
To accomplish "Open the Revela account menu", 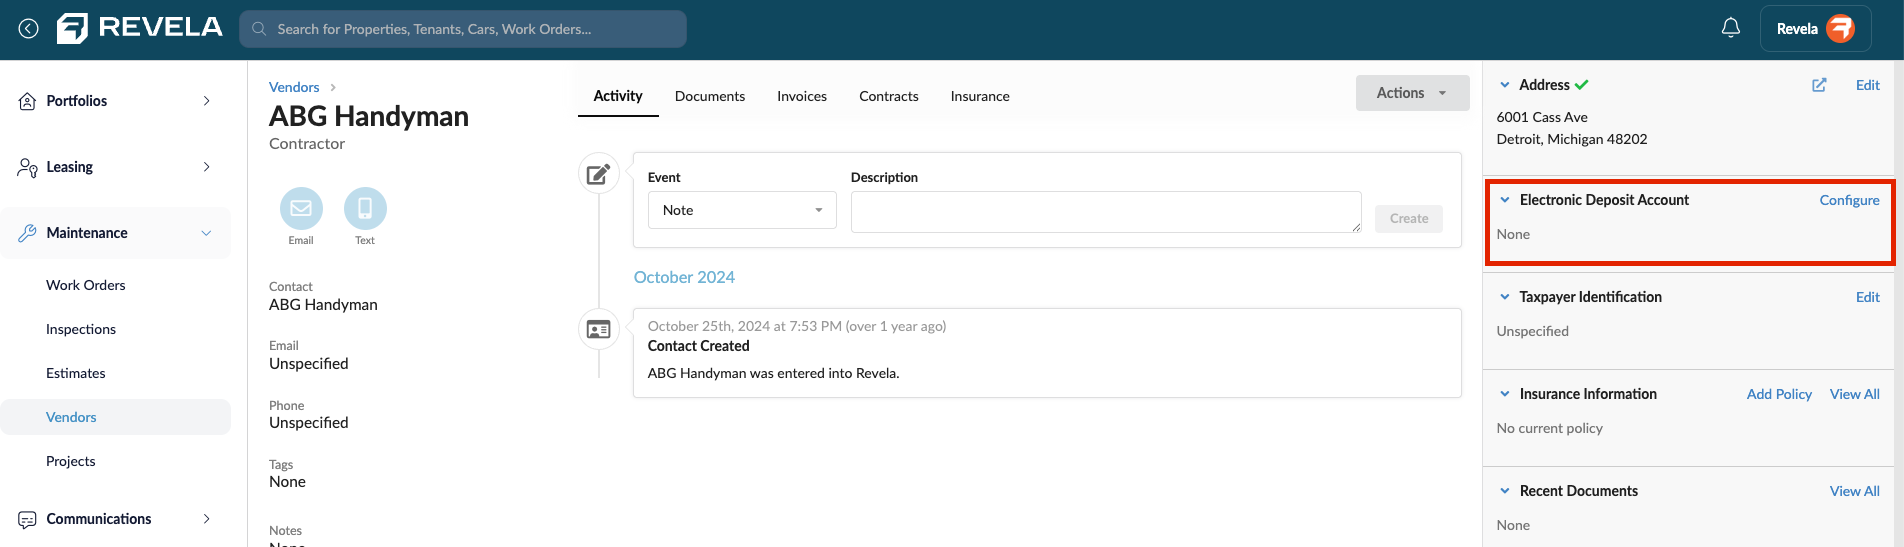I will point(1815,29).
